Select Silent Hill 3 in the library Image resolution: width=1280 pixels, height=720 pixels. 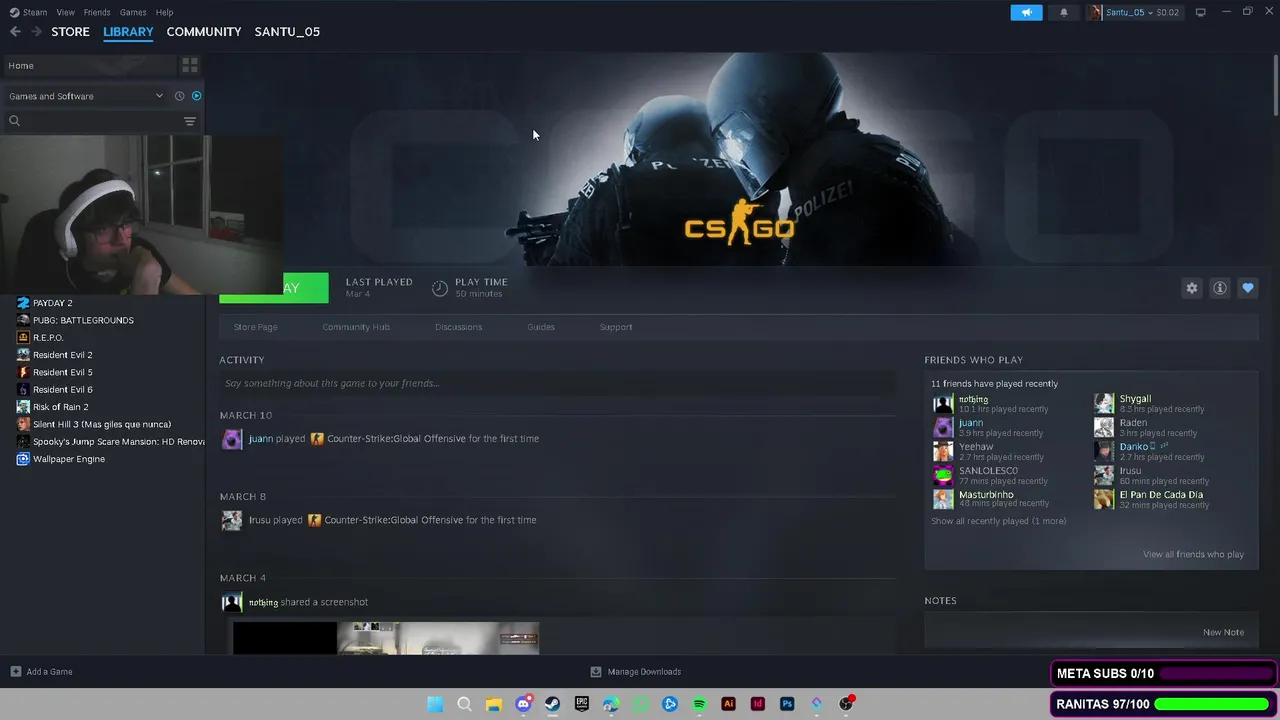coord(101,424)
